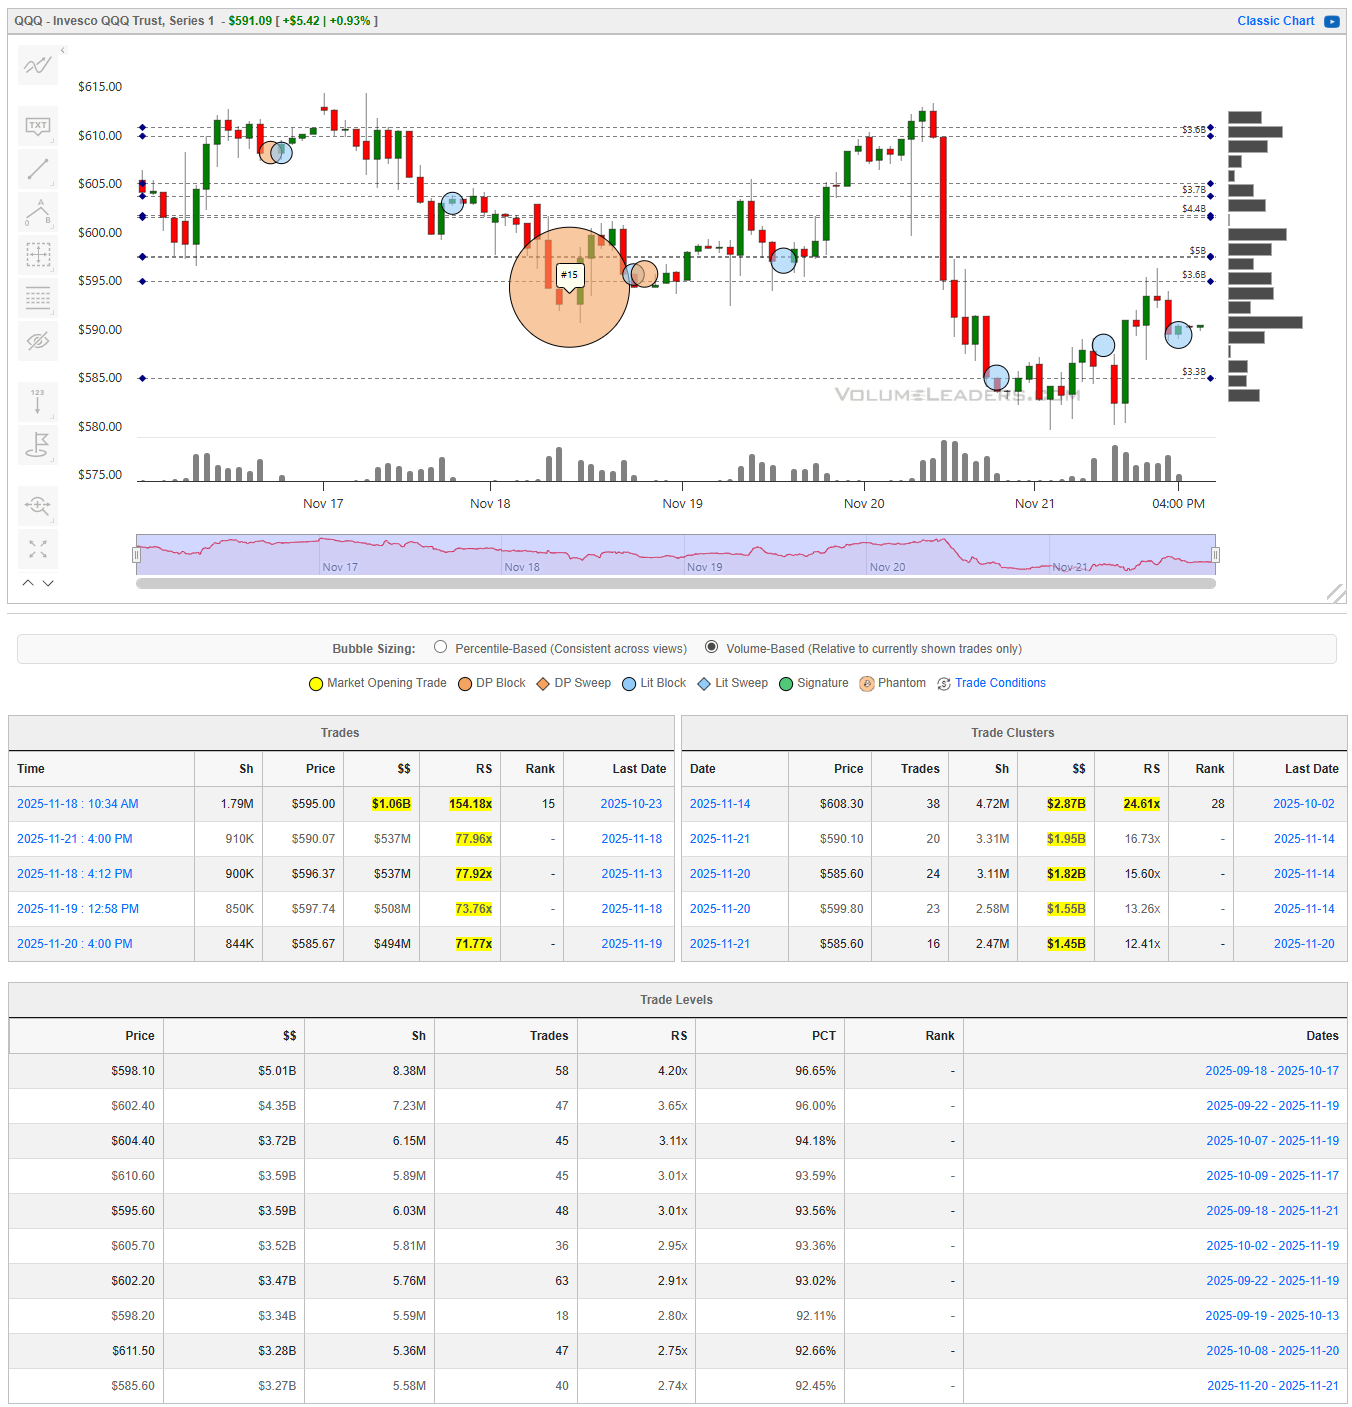
Task: Open trade 2025-11-19 : 12:58 PM
Action: pos(78,909)
